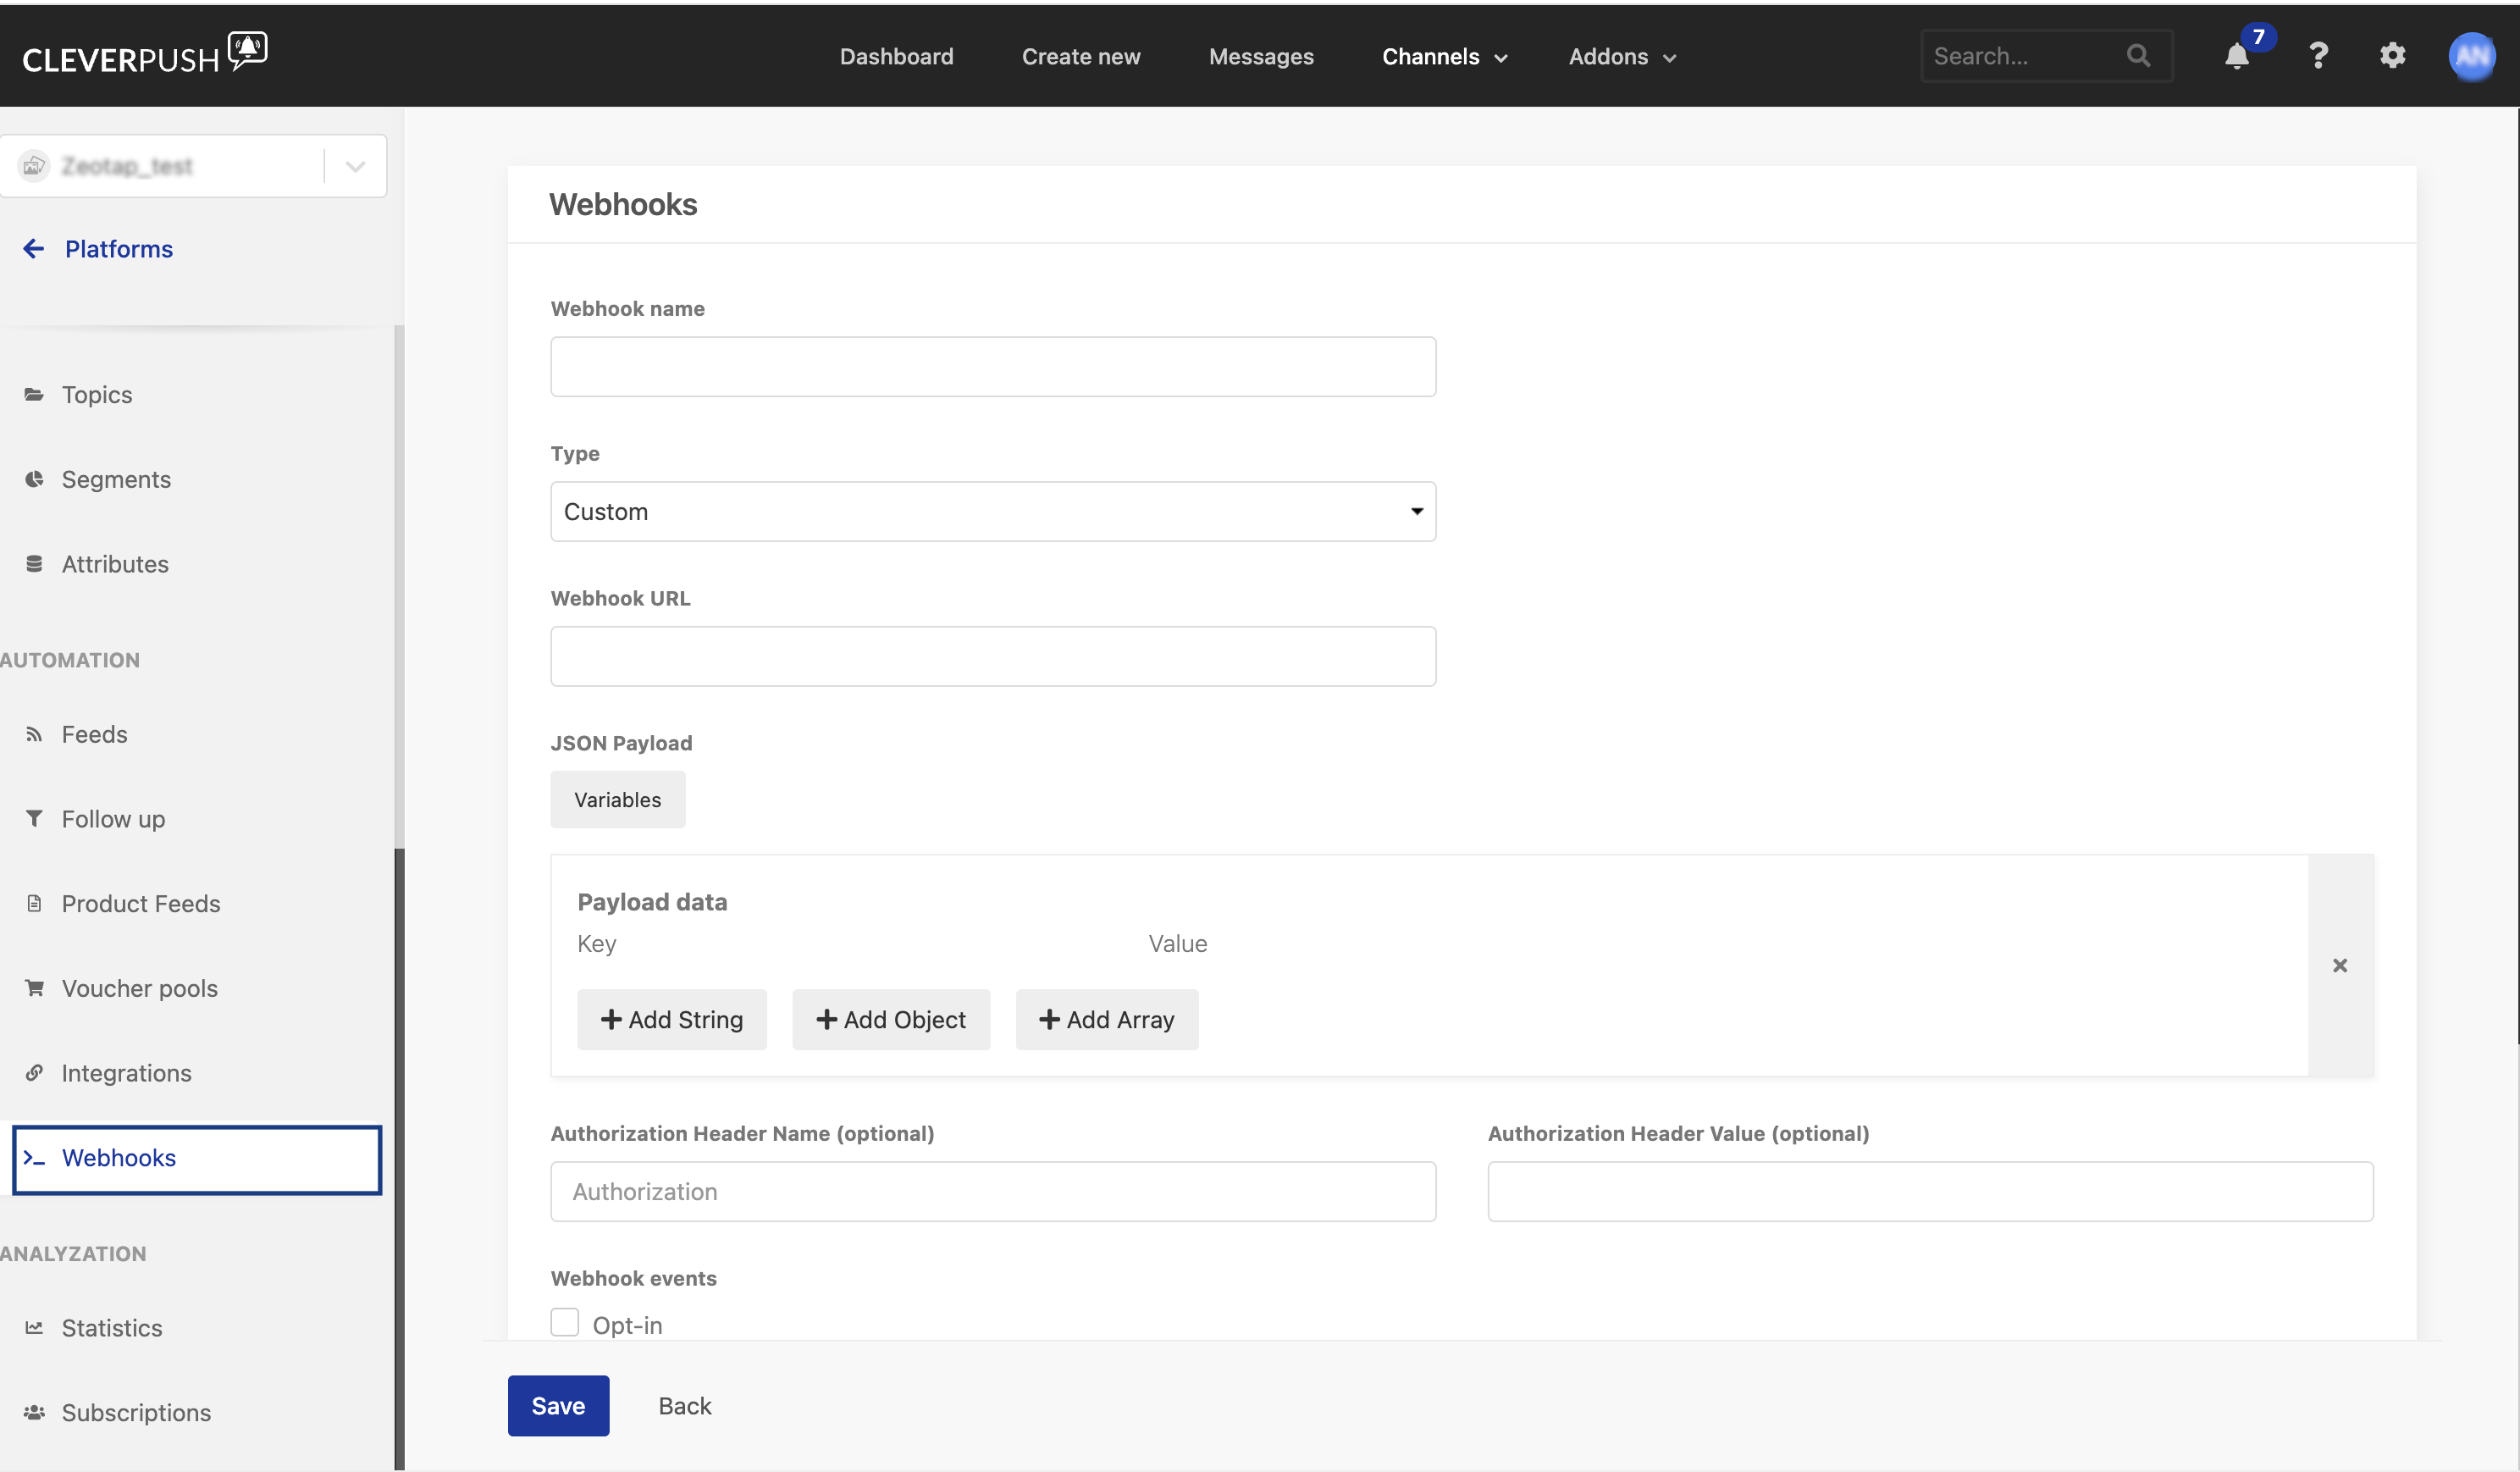Click the Add String button
This screenshot has width=2520, height=1472.
pyautogui.click(x=672, y=1020)
